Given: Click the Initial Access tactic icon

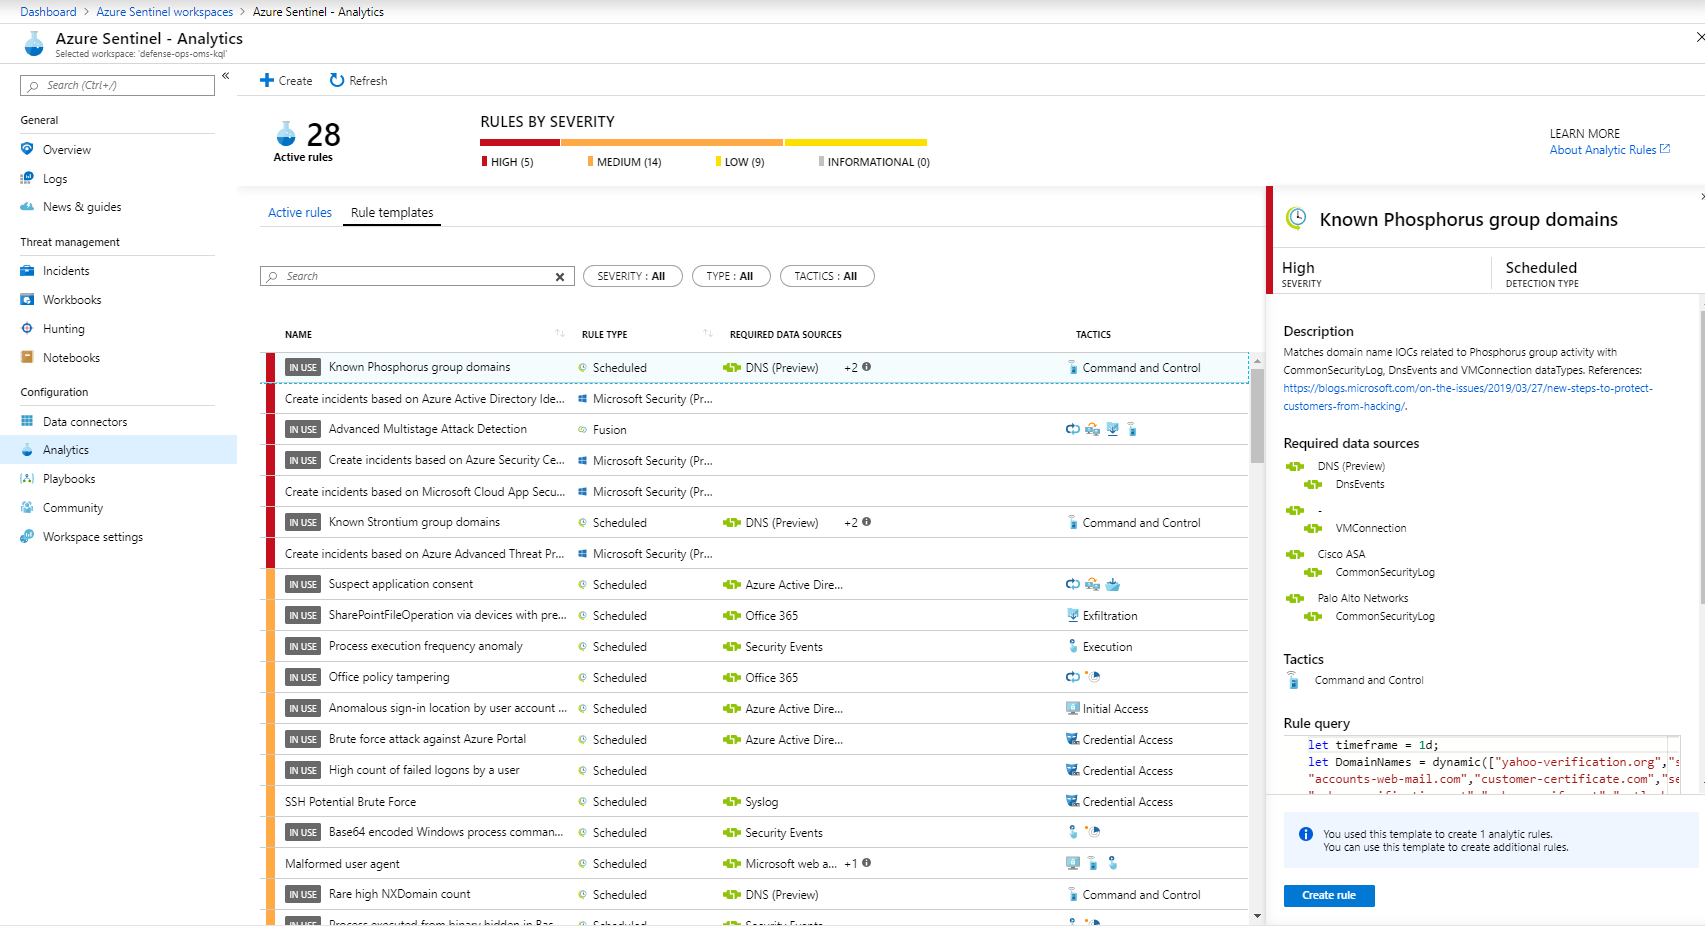Looking at the screenshot, I should pyautogui.click(x=1073, y=709).
